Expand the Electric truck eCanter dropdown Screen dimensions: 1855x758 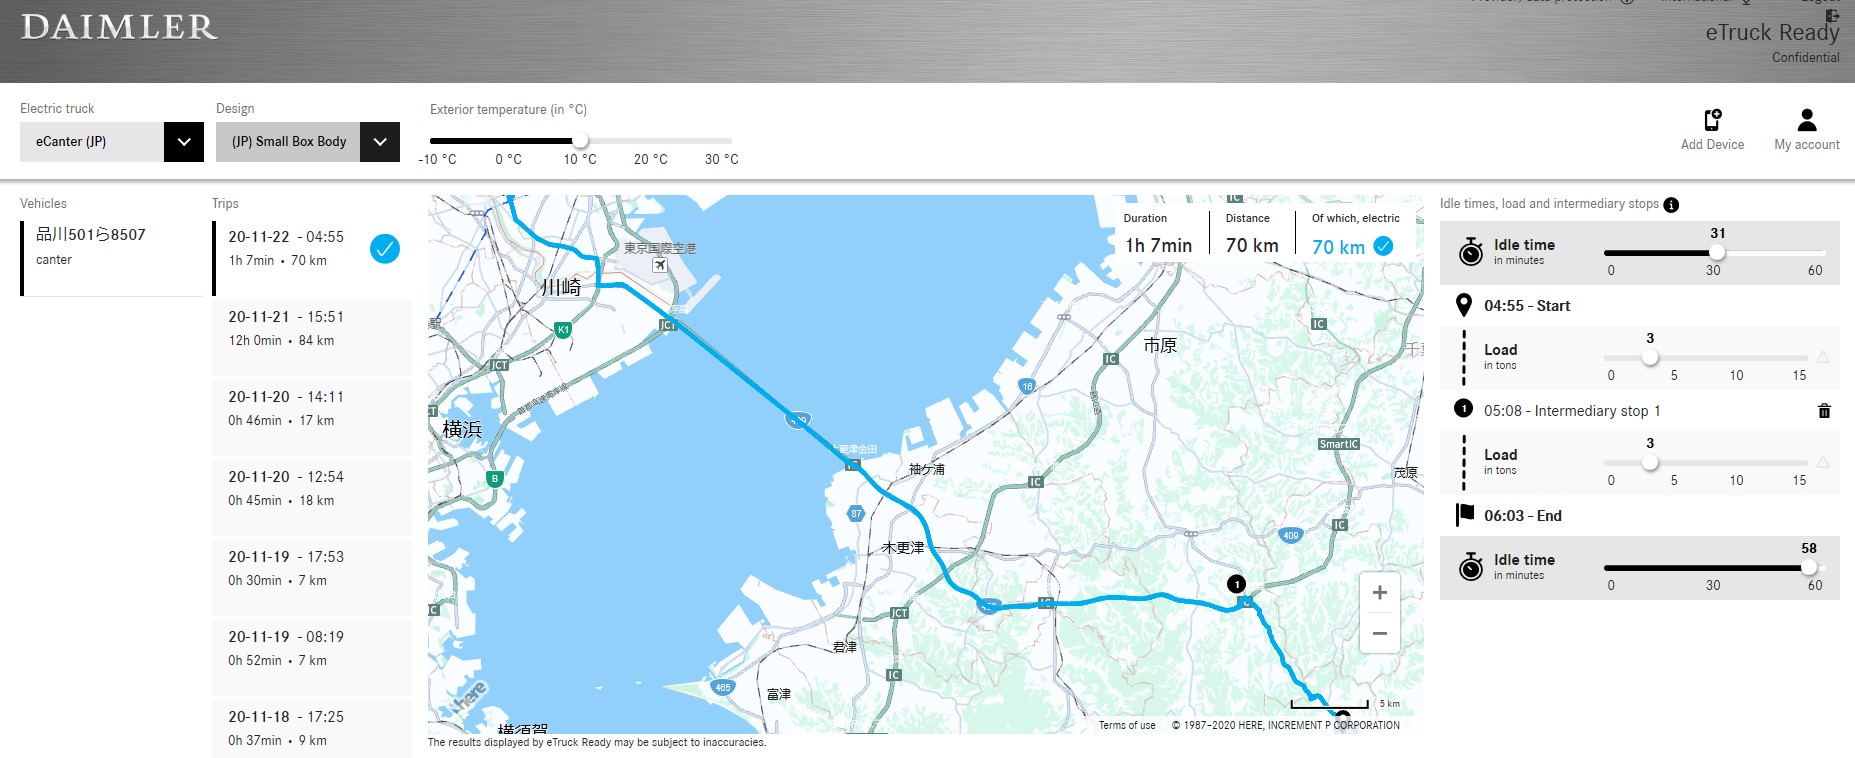pos(183,142)
